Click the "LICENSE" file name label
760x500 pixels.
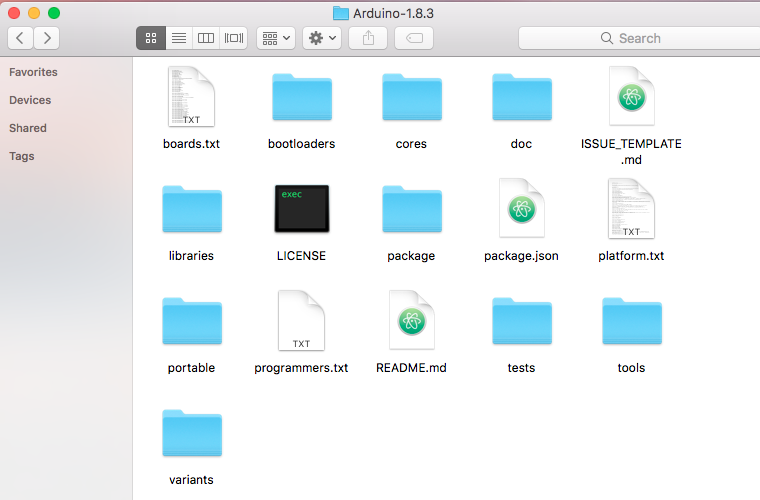(301, 256)
